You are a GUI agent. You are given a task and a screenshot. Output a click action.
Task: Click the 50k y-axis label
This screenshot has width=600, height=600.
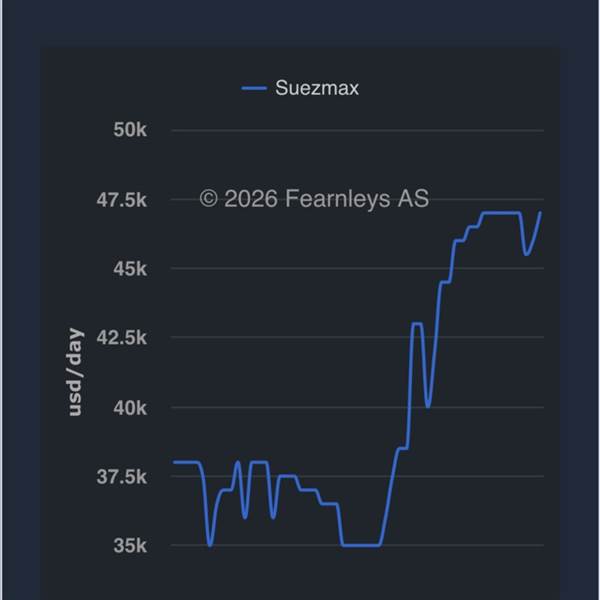coord(128,130)
